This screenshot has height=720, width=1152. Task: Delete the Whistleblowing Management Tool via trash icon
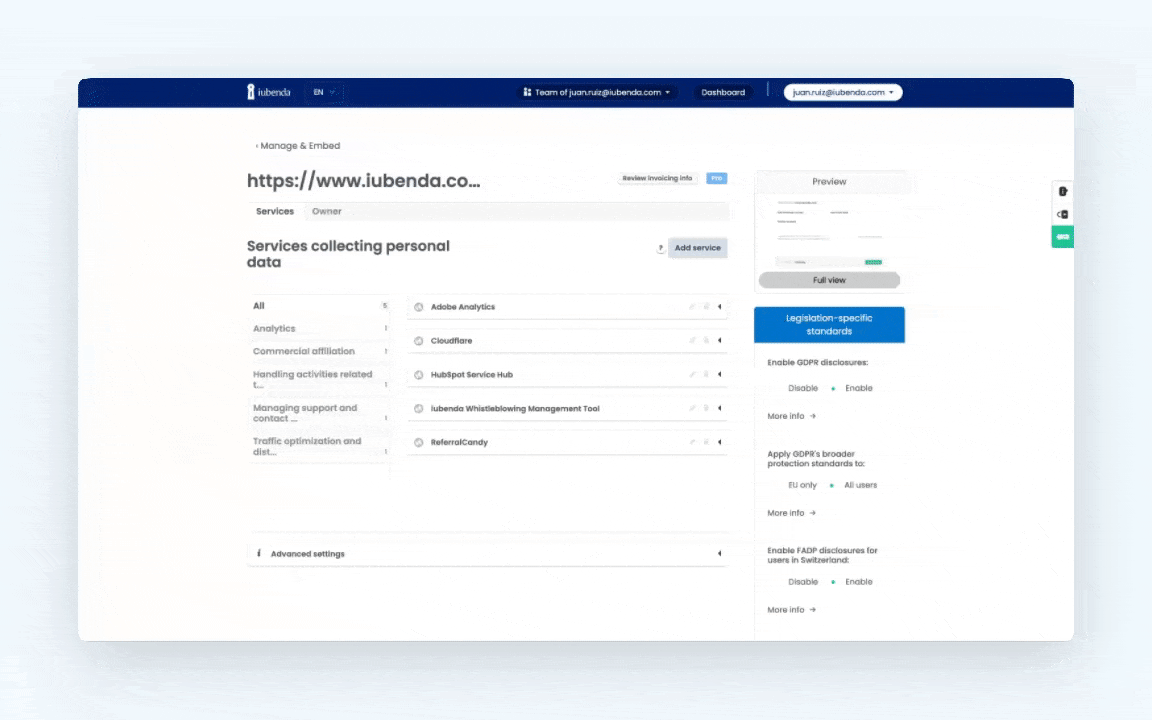click(706, 408)
